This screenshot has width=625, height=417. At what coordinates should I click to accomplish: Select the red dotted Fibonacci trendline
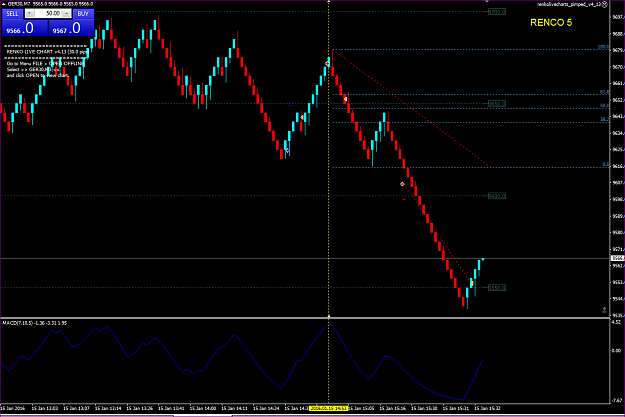(x=411, y=107)
